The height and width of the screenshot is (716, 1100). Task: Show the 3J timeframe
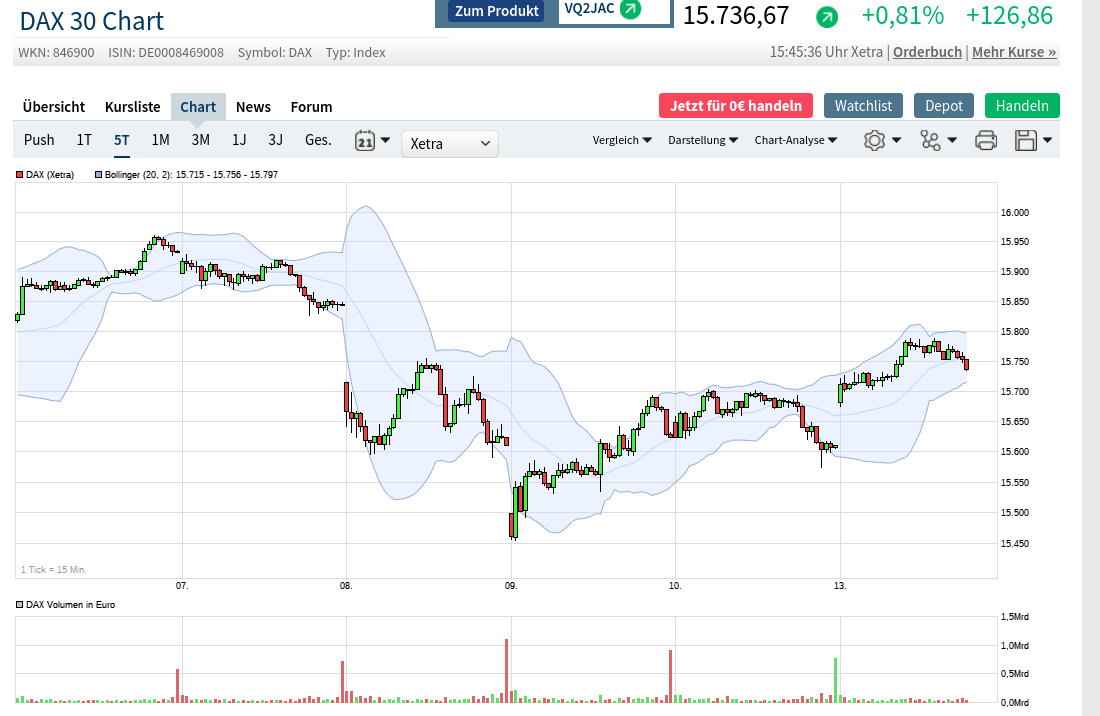[x=276, y=140]
